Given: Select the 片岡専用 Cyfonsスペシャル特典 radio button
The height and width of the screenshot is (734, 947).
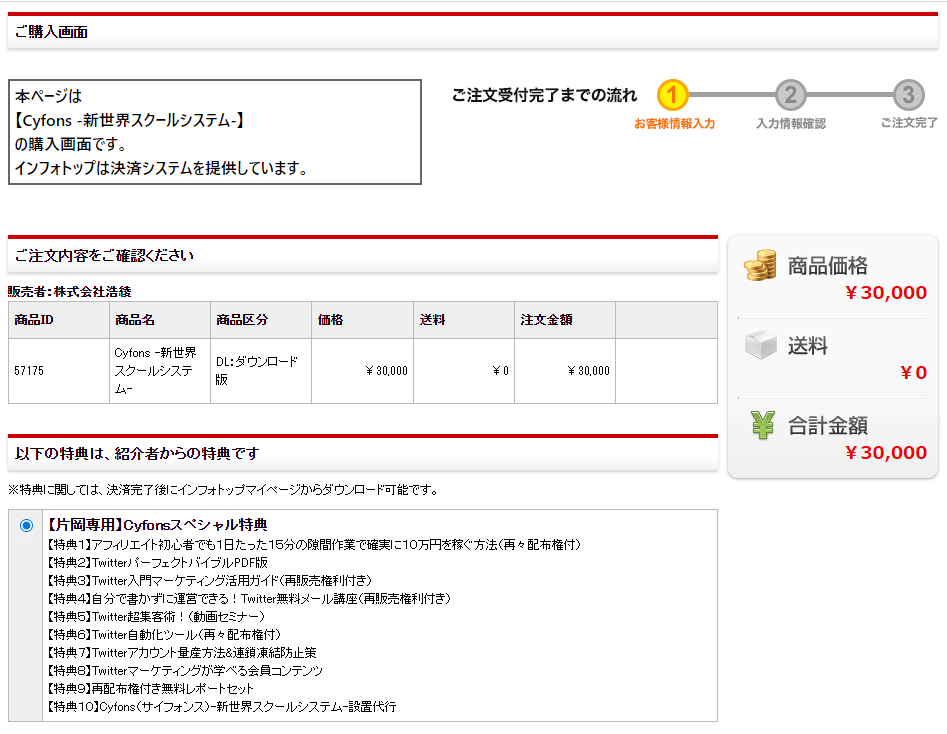Looking at the screenshot, I should coord(26,525).
